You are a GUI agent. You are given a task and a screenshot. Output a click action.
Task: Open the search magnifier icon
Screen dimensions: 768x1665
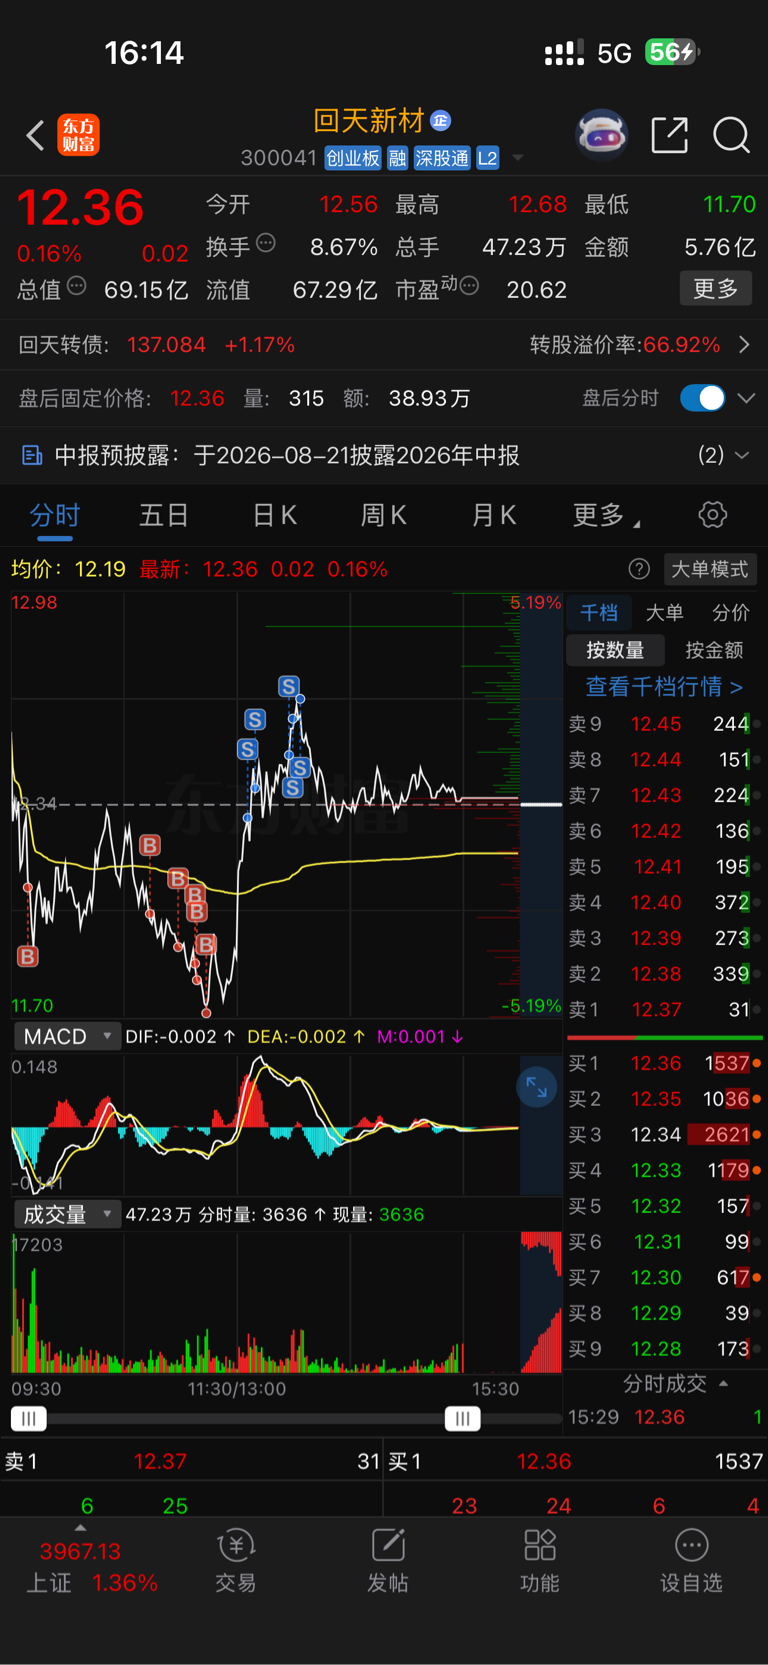(731, 135)
